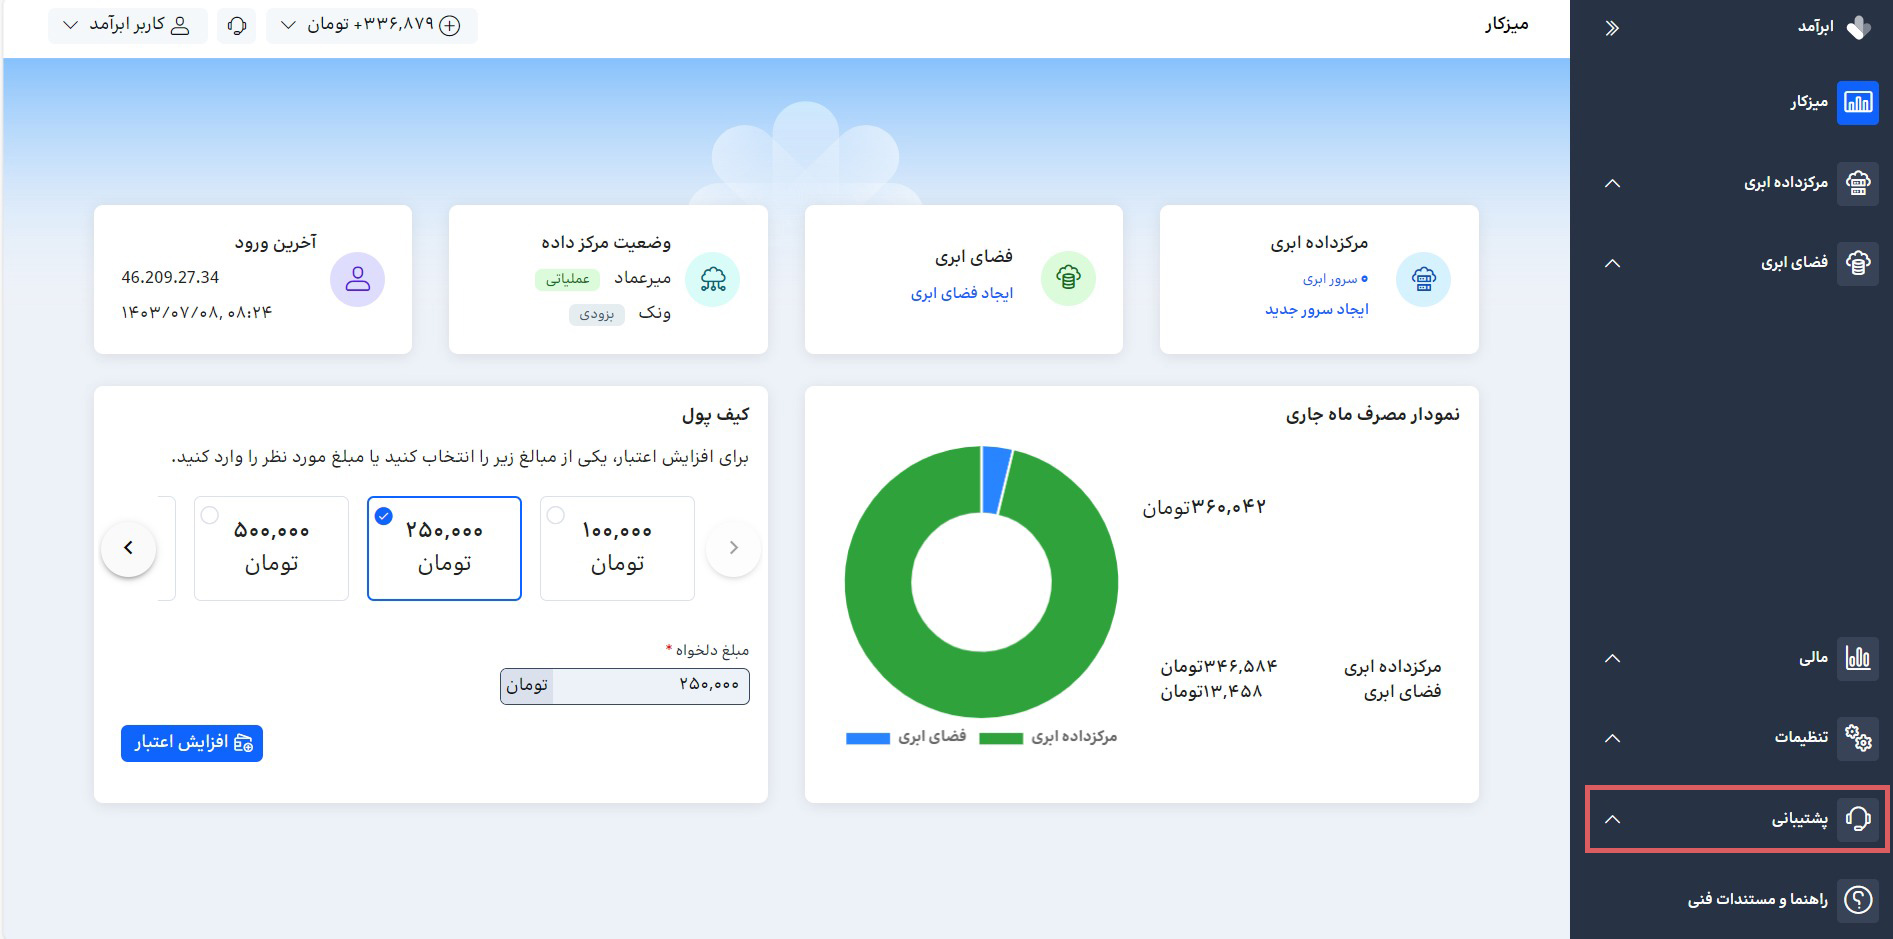Click the مبلغ دلخواه amount input field
The height and width of the screenshot is (939, 1893).
[625, 686]
